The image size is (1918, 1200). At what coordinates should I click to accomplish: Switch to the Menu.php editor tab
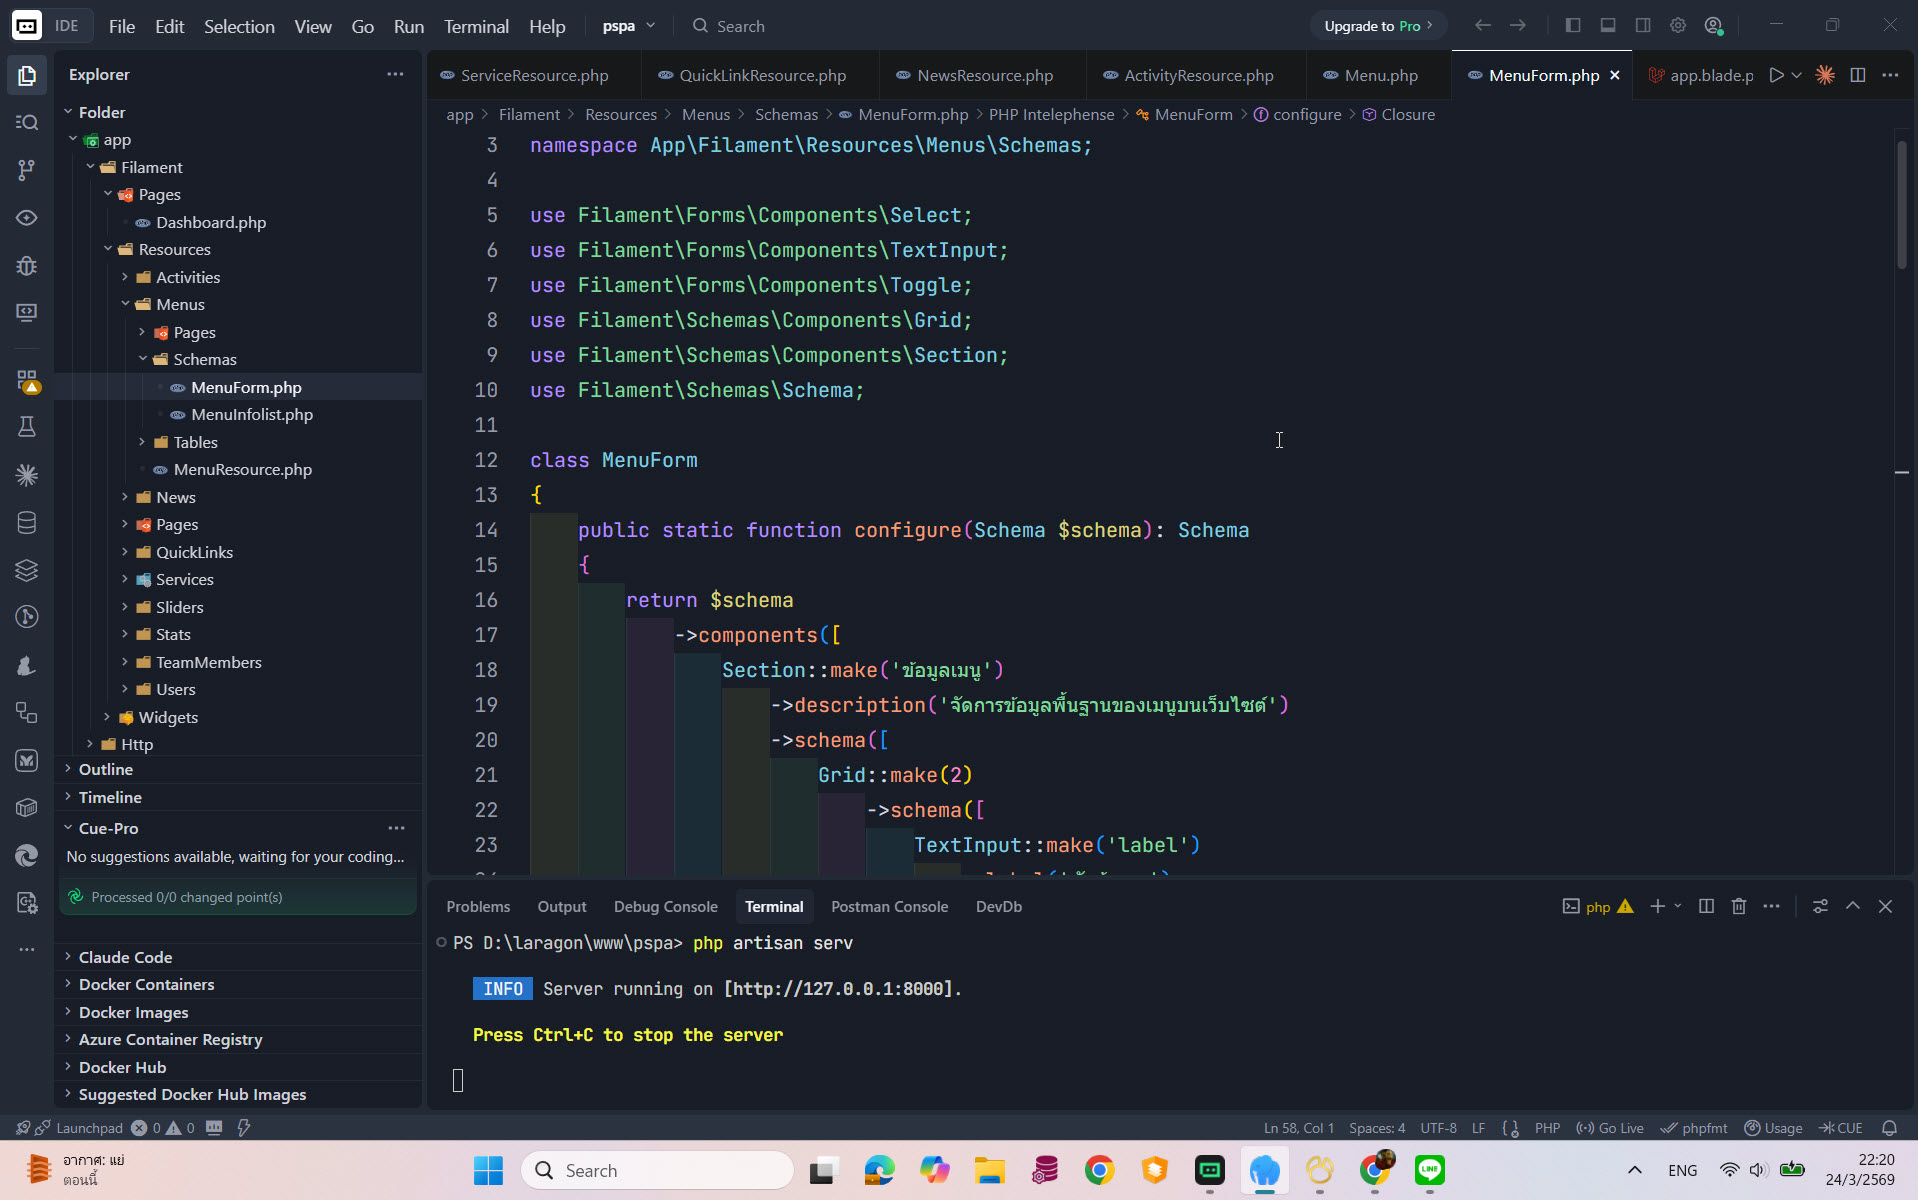click(x=1380, y=75)
